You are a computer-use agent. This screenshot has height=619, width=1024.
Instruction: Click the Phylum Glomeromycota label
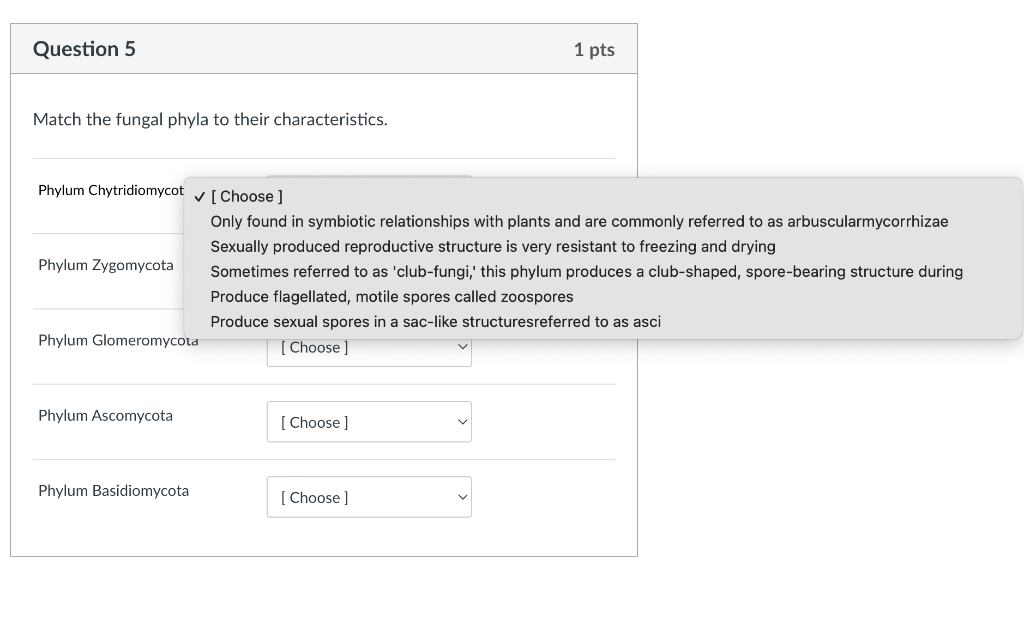click(x=117, y=340)
